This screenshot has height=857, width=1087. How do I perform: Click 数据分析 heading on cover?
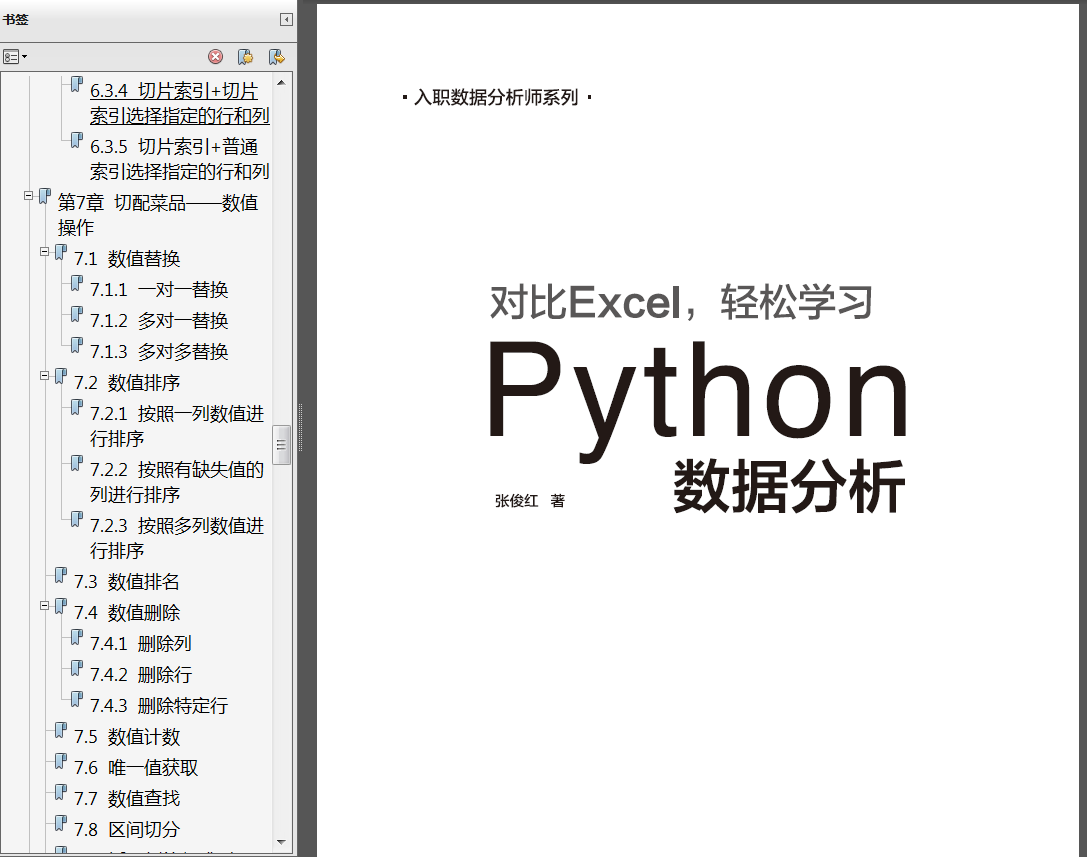[789, 487]
